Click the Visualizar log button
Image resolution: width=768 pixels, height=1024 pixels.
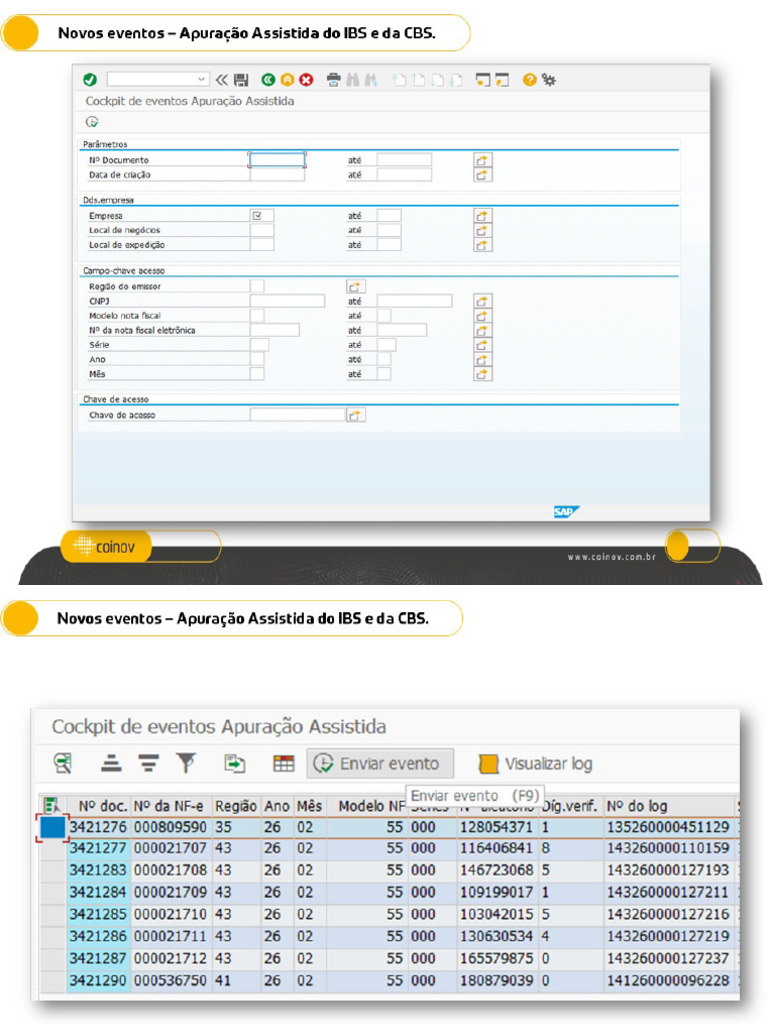point(536,763)
